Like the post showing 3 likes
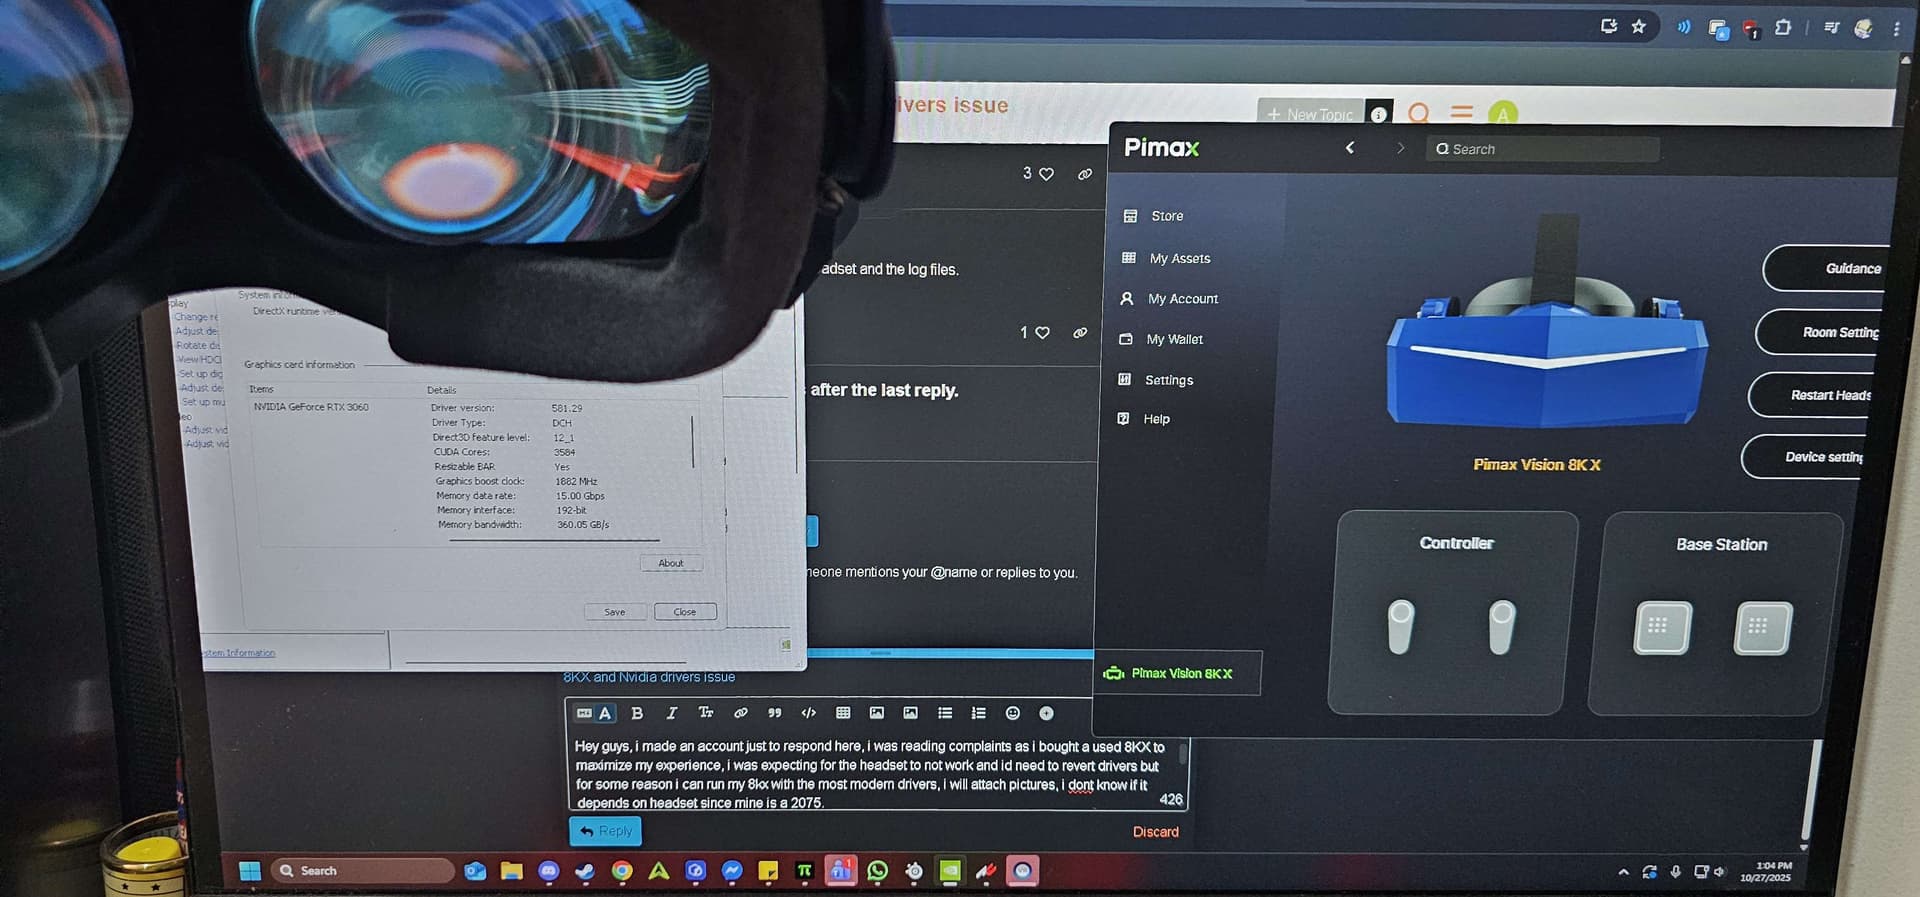The image size is (1920, 897). [1046, 174]
